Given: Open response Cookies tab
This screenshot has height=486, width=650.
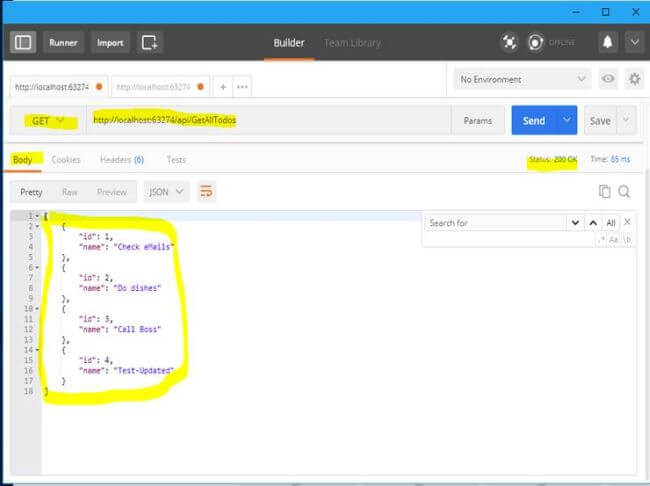Looking at the screenshot, I should 66,160.
